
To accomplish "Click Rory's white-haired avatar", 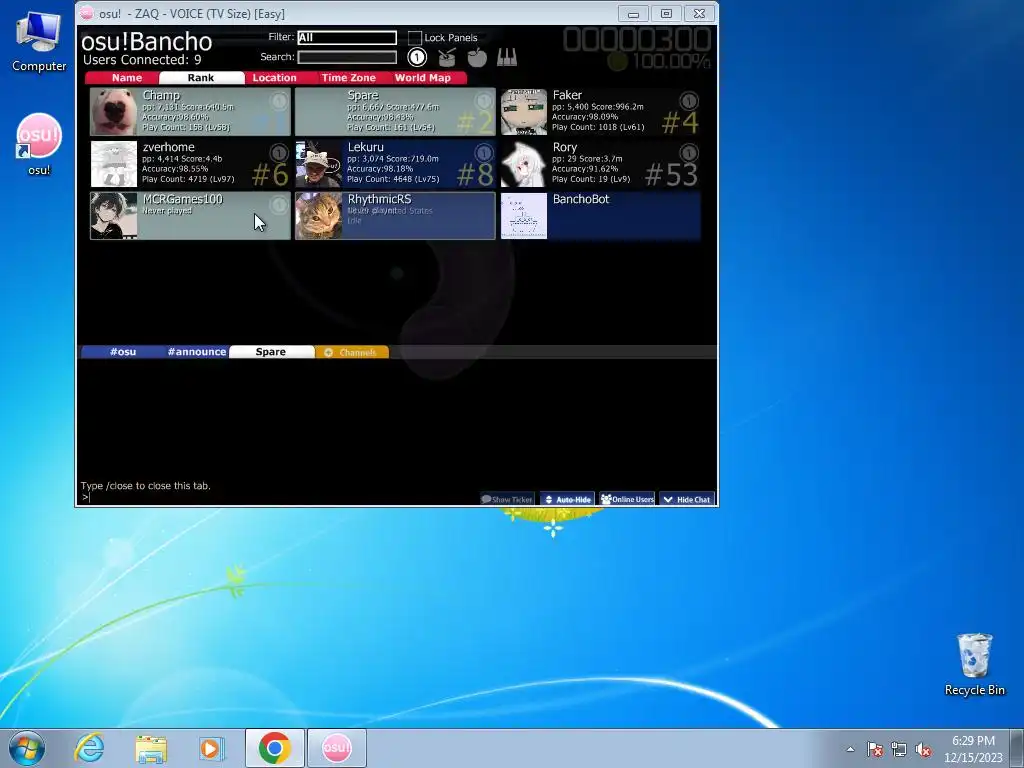I will click(x=524, y=164).
